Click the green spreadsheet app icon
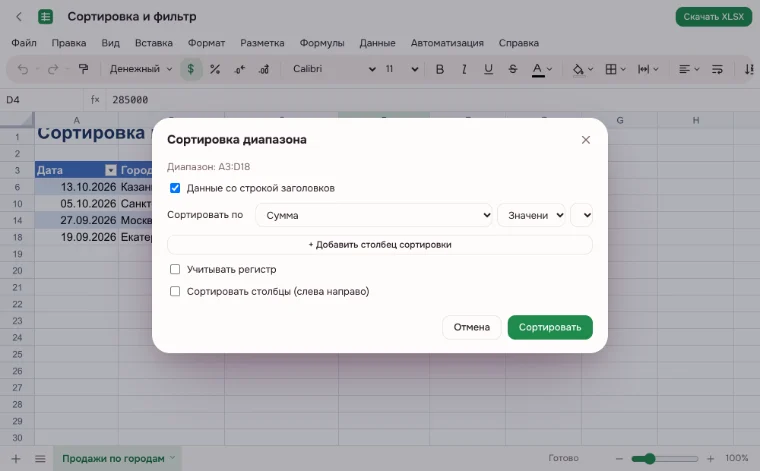The height and width of the screenshot is (471, 760). point(46,16)
